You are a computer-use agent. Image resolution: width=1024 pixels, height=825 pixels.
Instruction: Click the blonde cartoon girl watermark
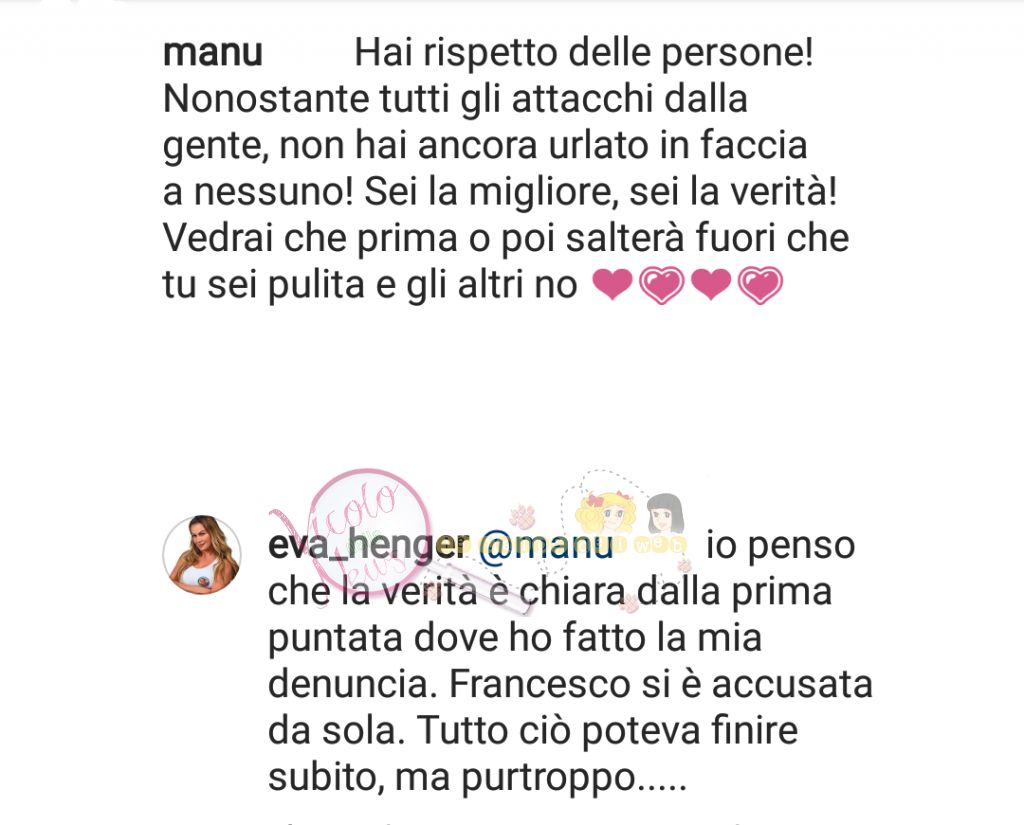point(608,513)
